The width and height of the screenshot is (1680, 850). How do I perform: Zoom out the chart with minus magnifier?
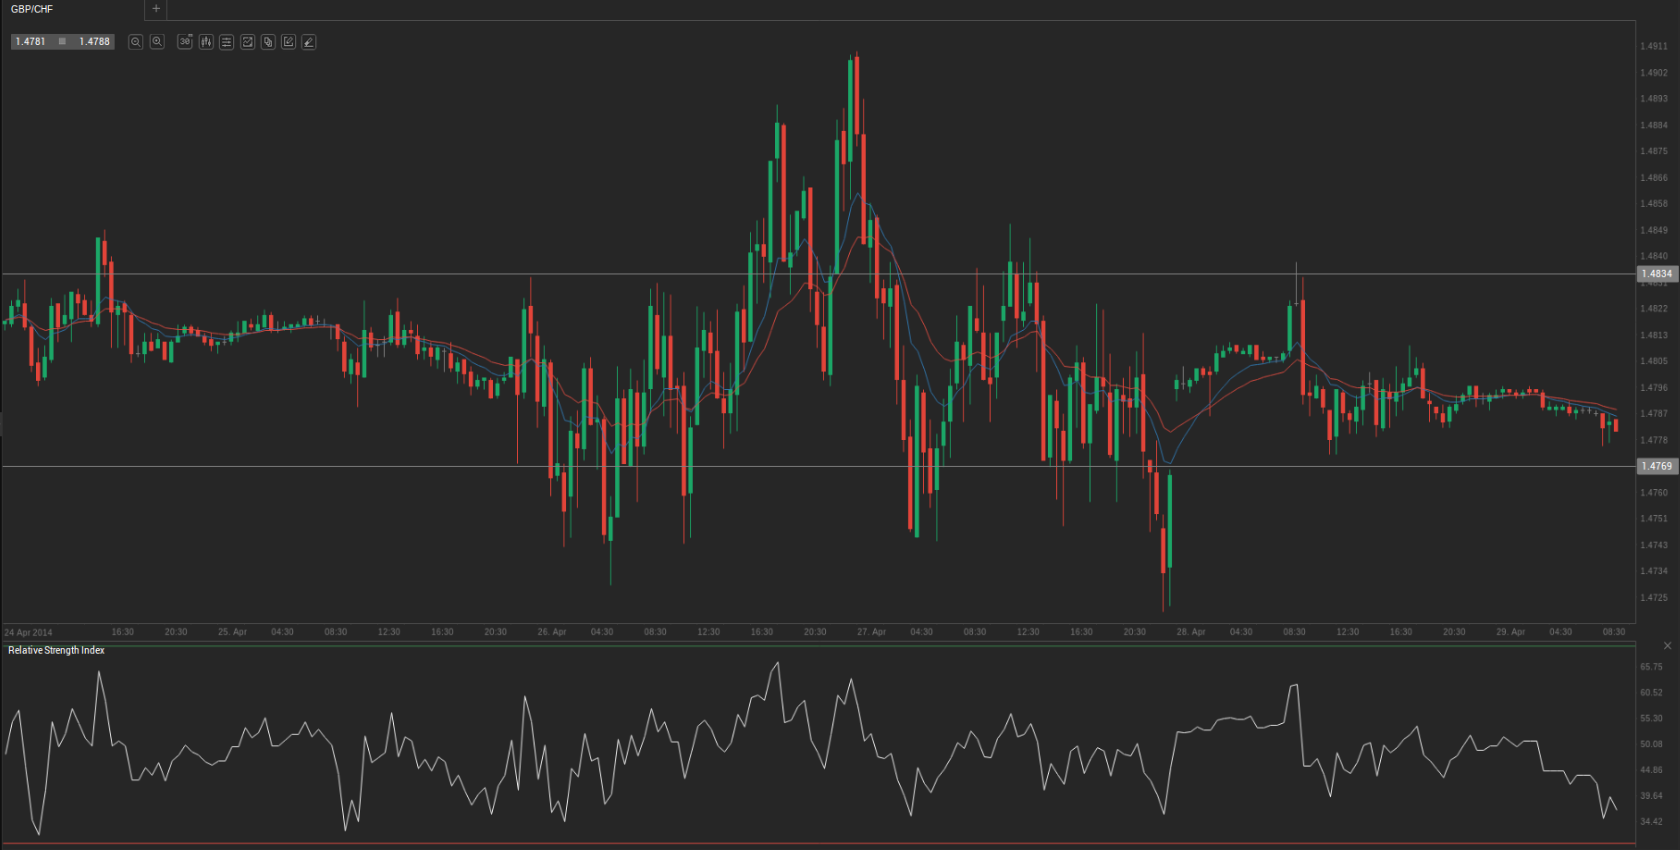tap(136, 42)
